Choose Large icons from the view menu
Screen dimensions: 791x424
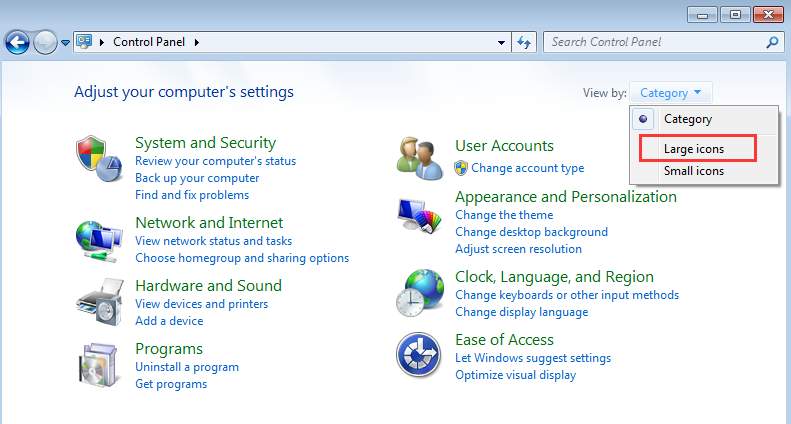pyautogui.click(x=694, y=149)
